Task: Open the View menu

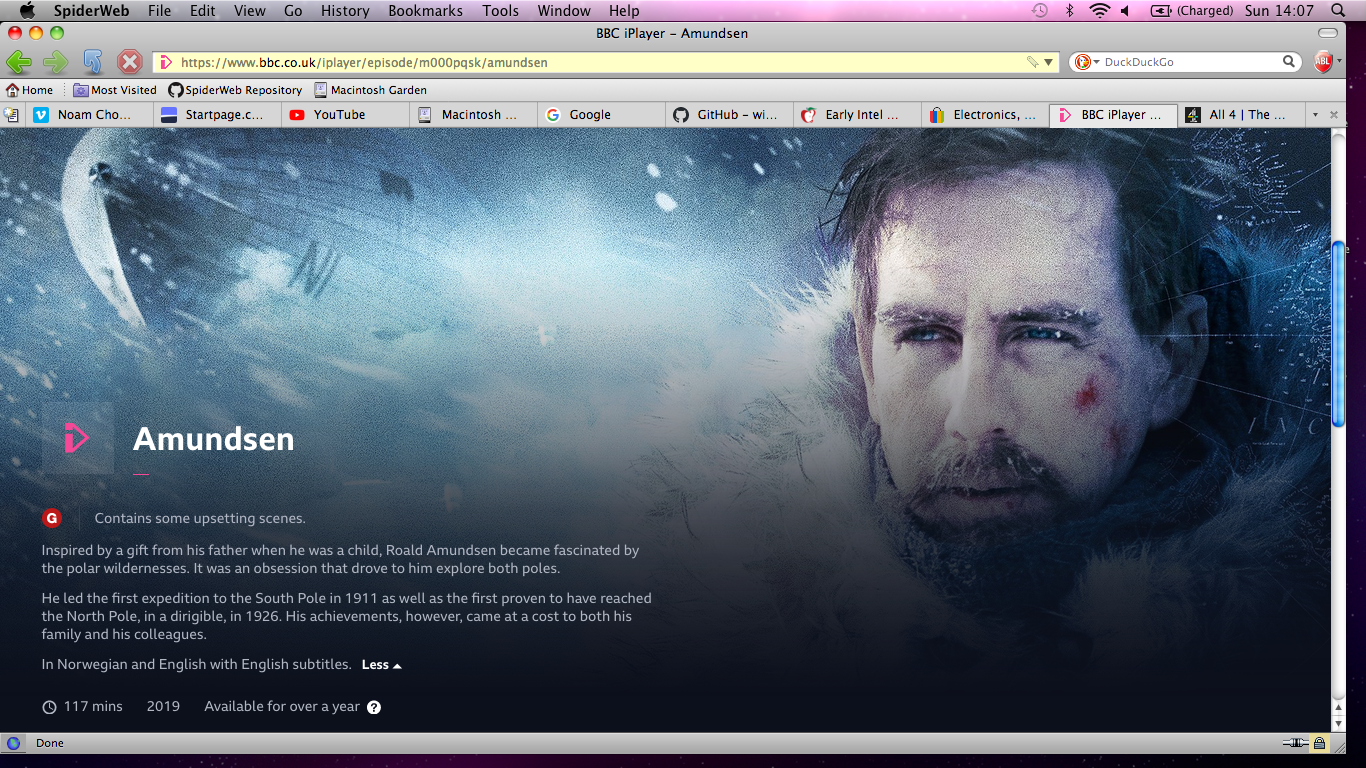Action: point(250,11)
